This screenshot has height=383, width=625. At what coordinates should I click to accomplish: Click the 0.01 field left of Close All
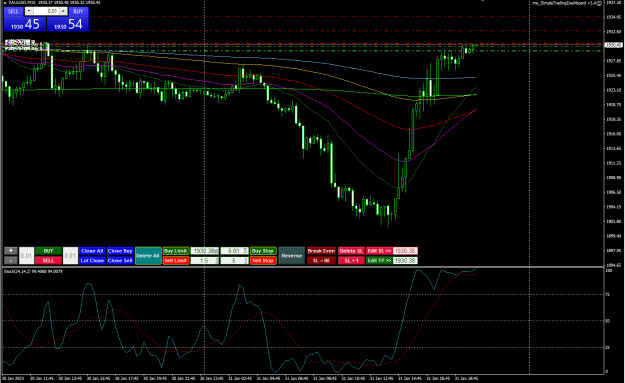[x=70, y=255]
